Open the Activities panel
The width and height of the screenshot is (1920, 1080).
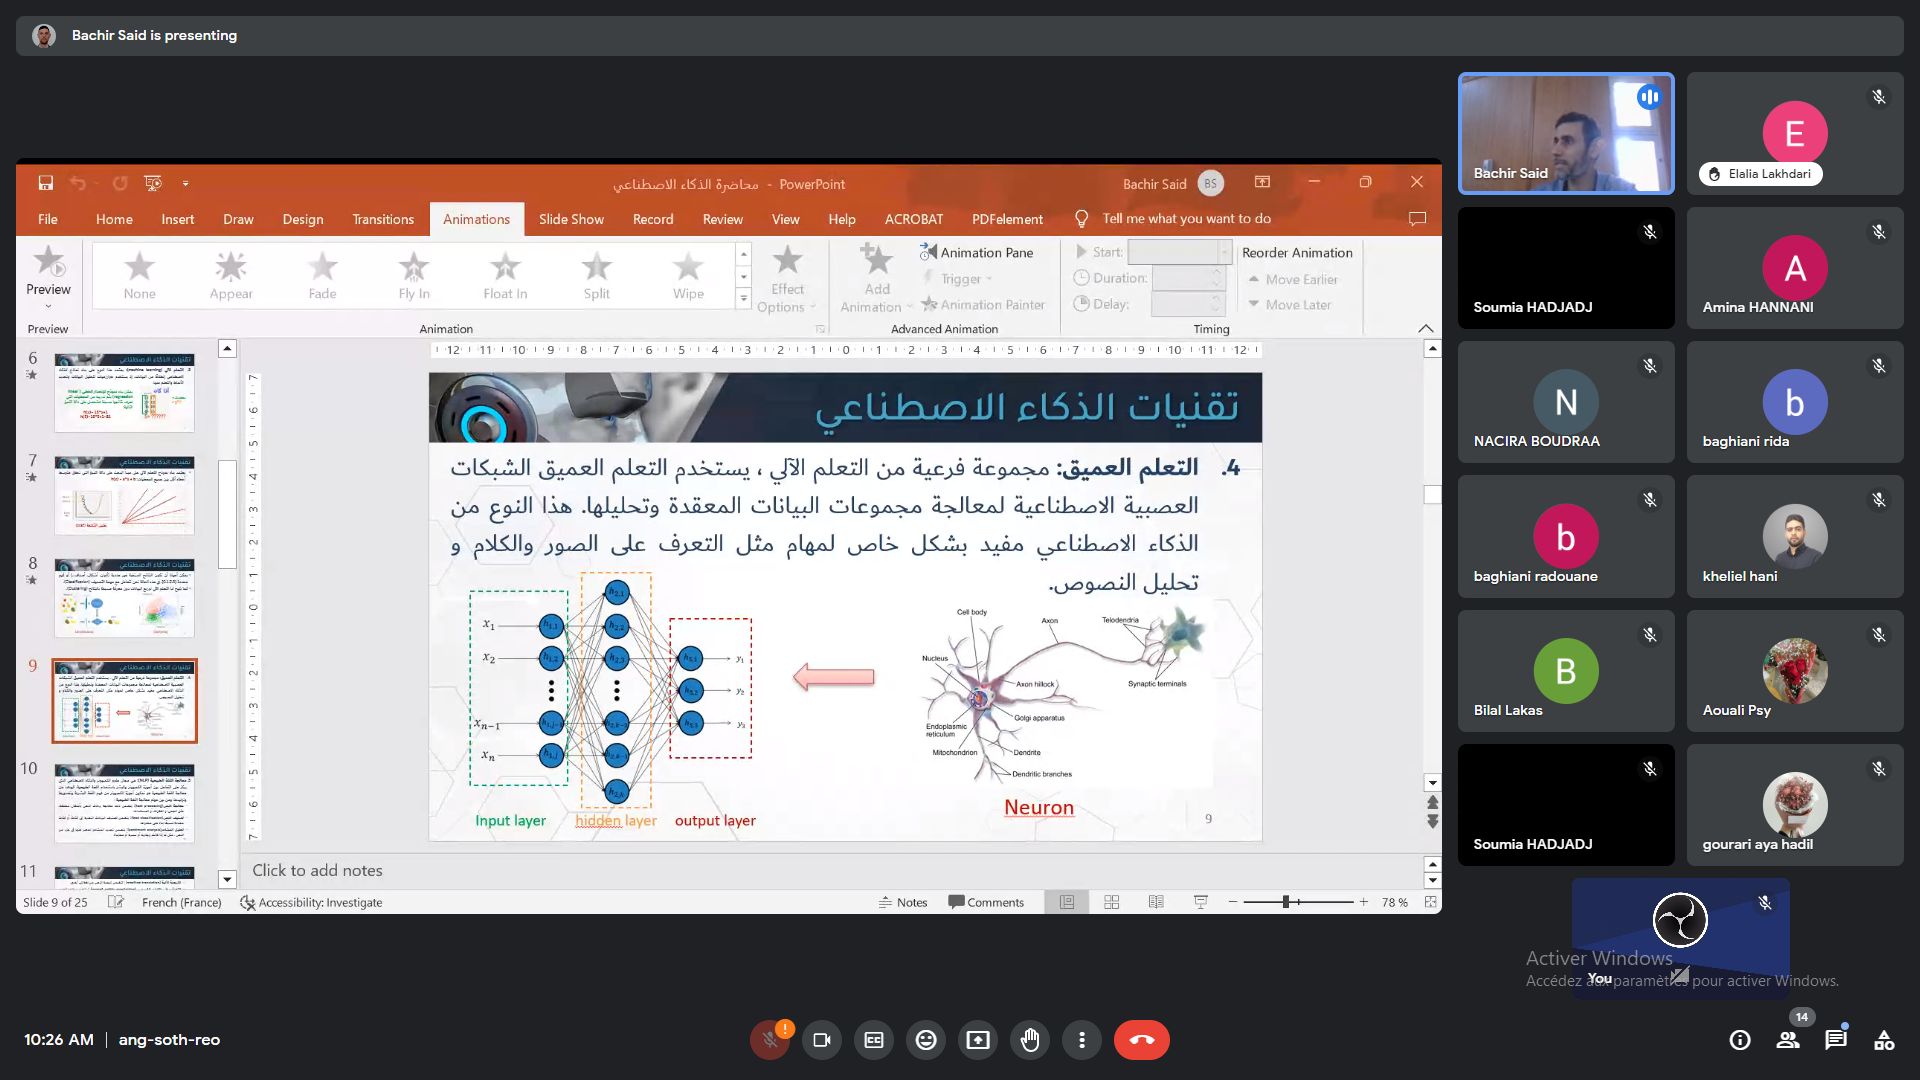(x=1884, y=1040)
